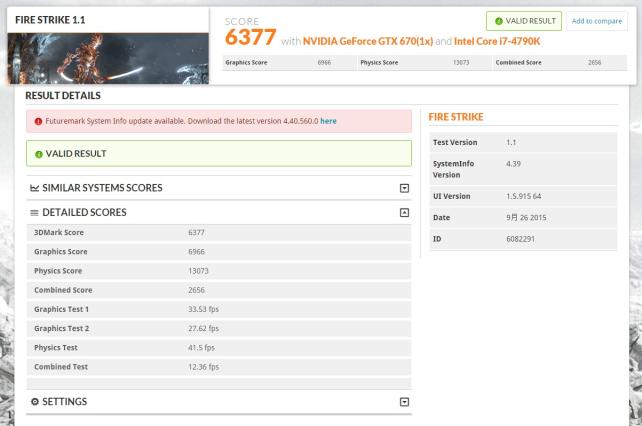Select Combined Score 2656 in header bar
This screenshot has height=426, width=642.
[x=560, y=63]
